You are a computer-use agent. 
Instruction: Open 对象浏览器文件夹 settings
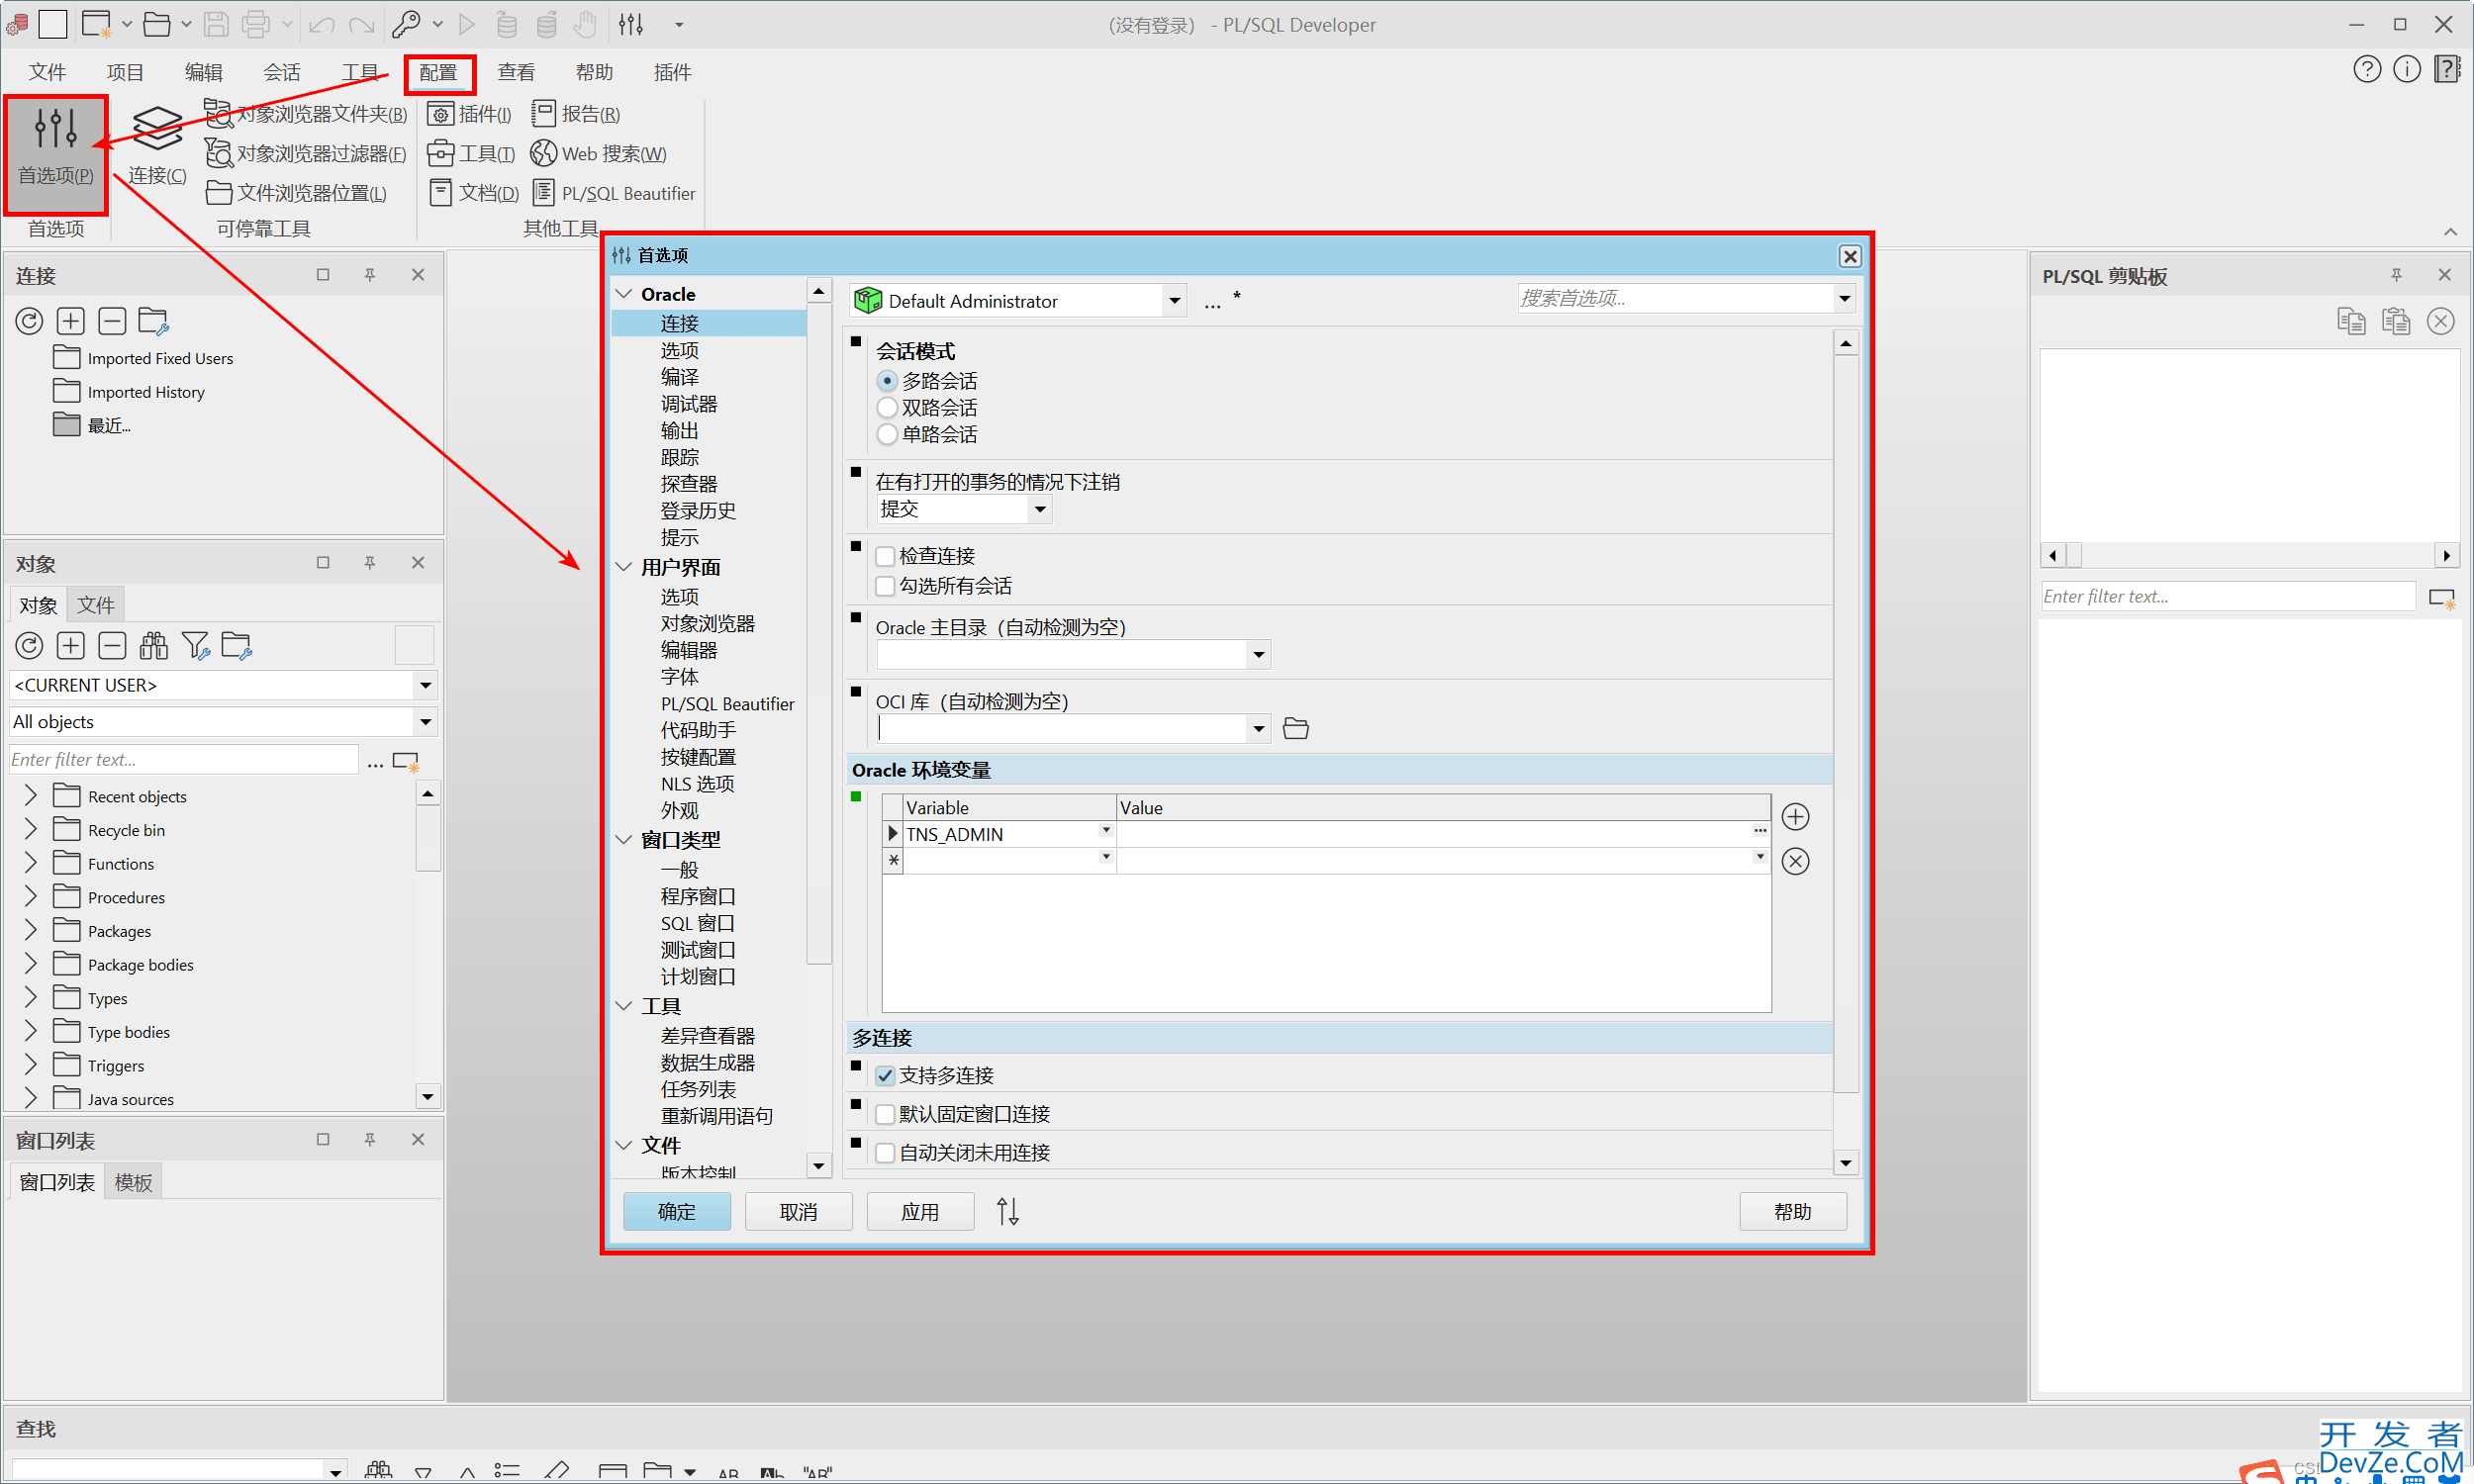306,114
